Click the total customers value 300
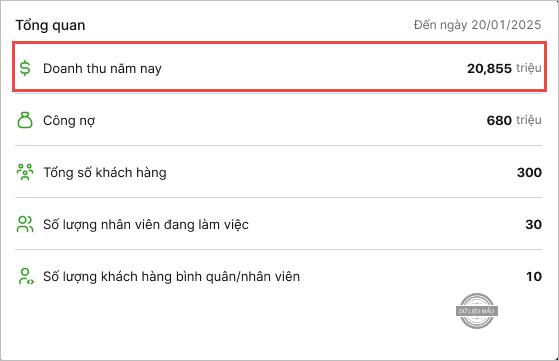This screenshot has width=559, height=361. [529, 172]
